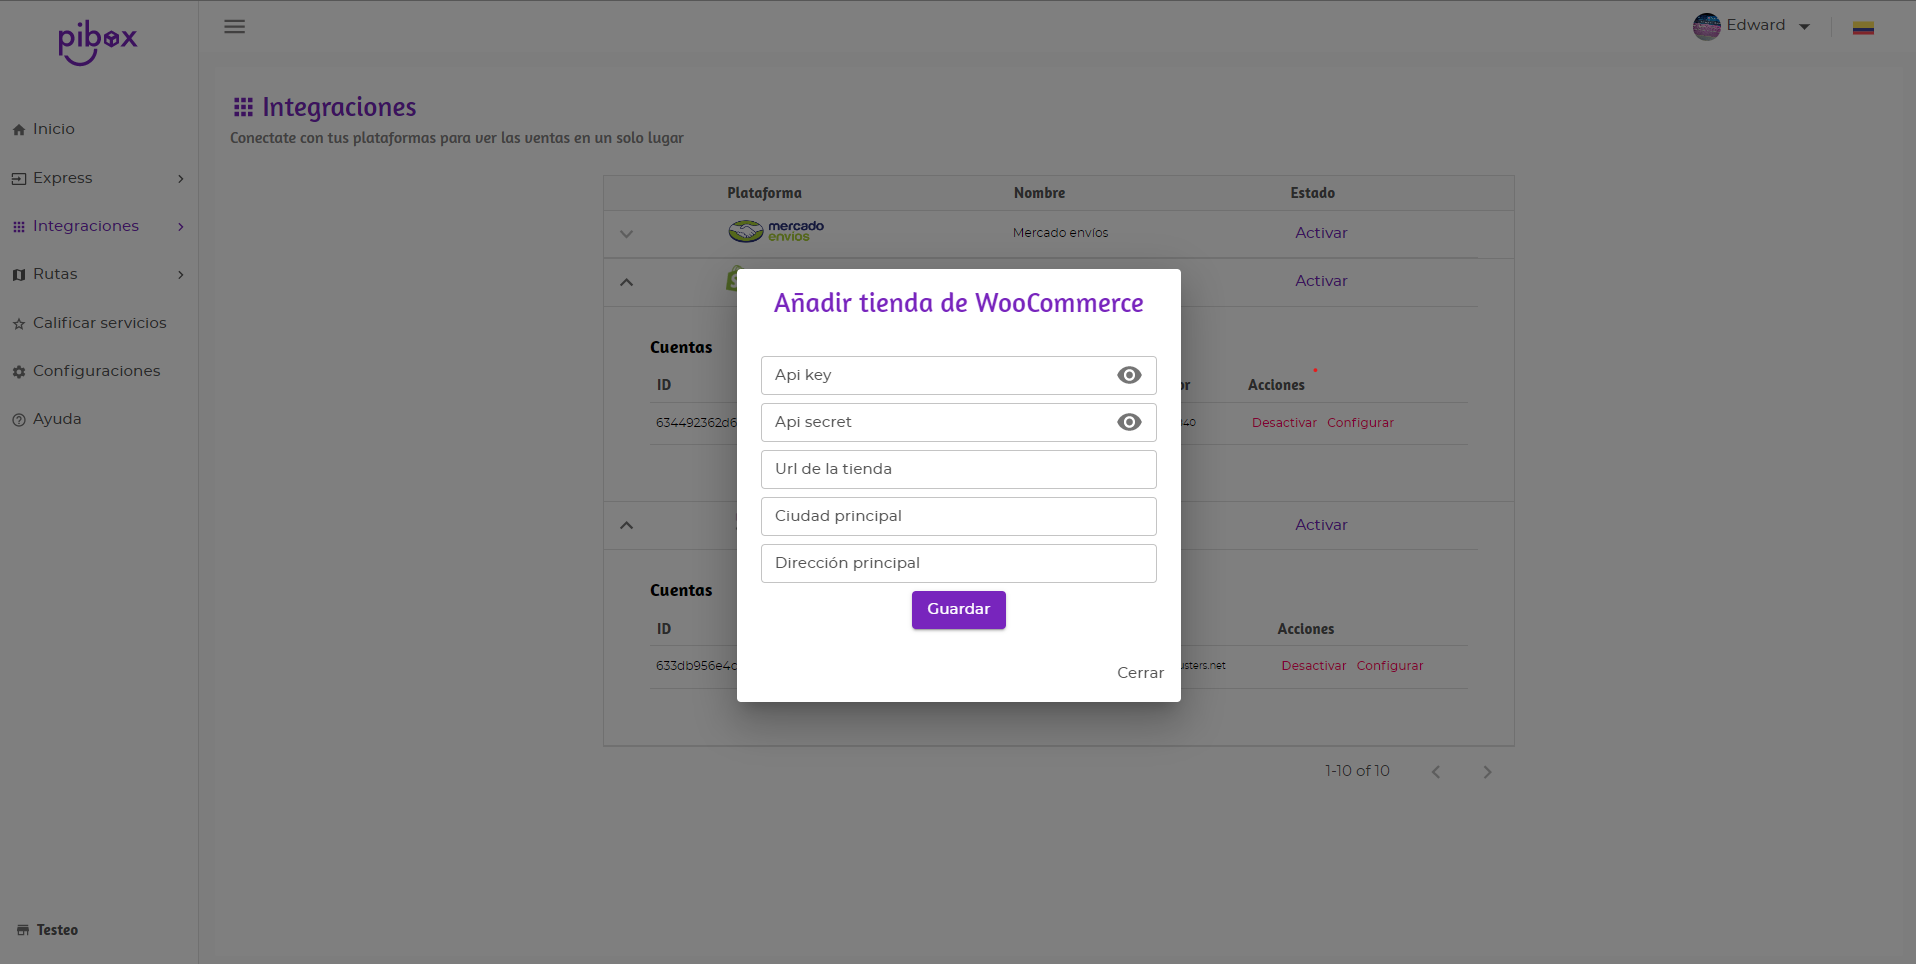Click the Ayuda question mark icon
1916x964 pixels.
point(19,420)
